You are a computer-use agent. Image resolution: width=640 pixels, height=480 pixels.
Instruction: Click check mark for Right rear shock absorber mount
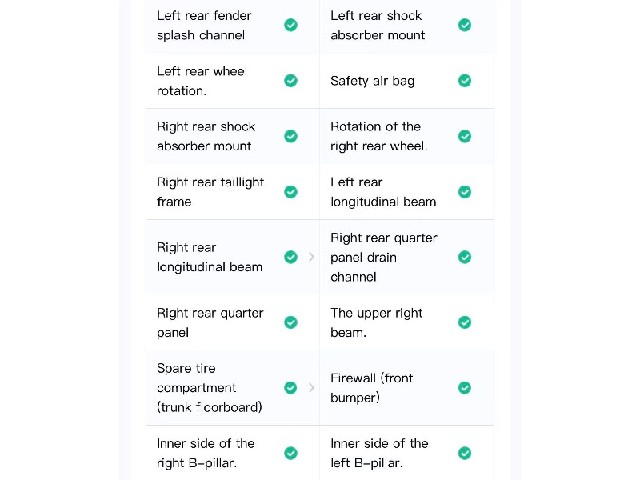tap(291, 136)
